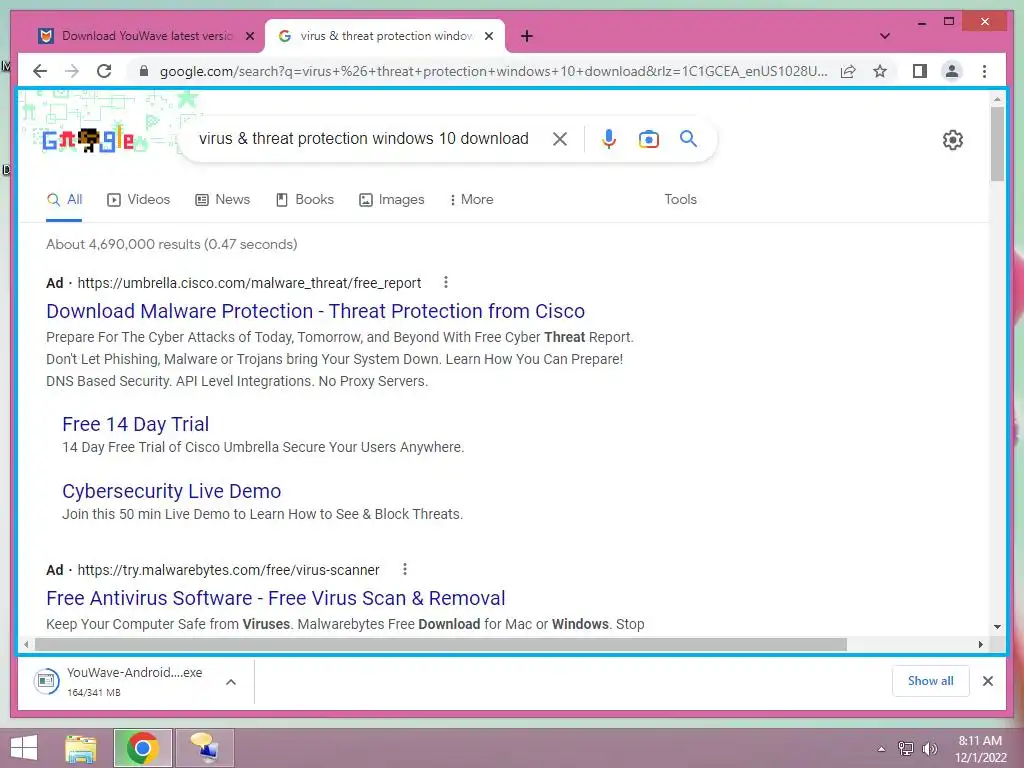
Task: Click the horizontal scrollbar thumb
Action: pos(441,645)
